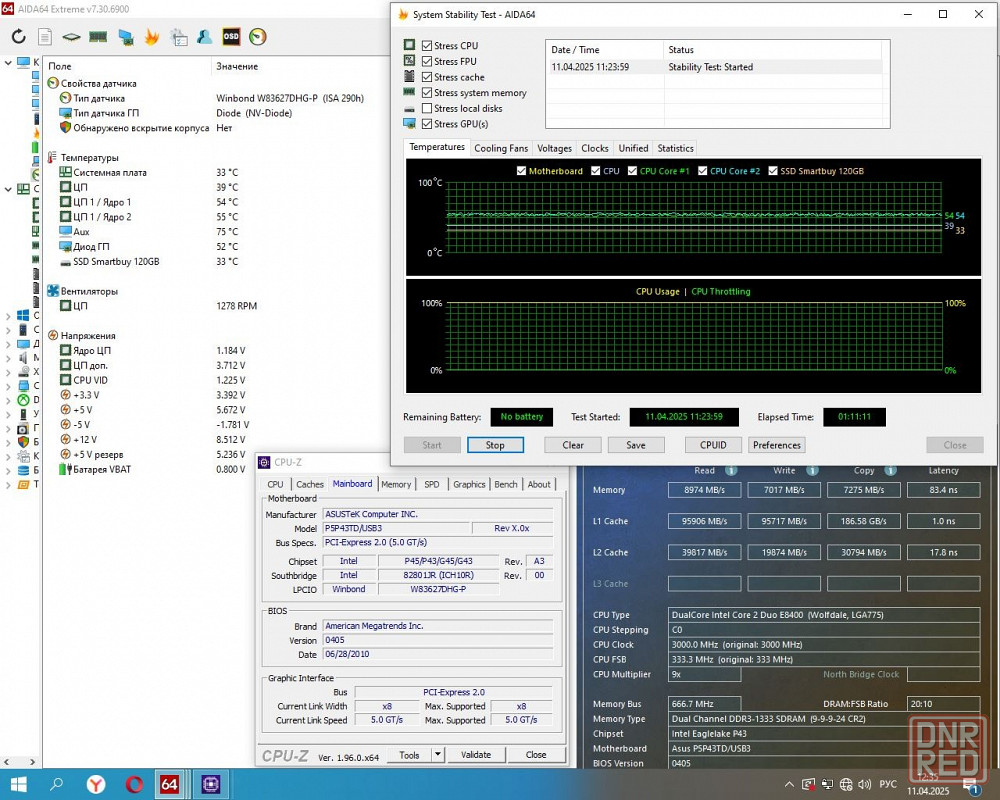Viewport: 1000px width, 800px height.
Task: Launch the memory module benchmark toolbar icon
Action: point(98,36)
